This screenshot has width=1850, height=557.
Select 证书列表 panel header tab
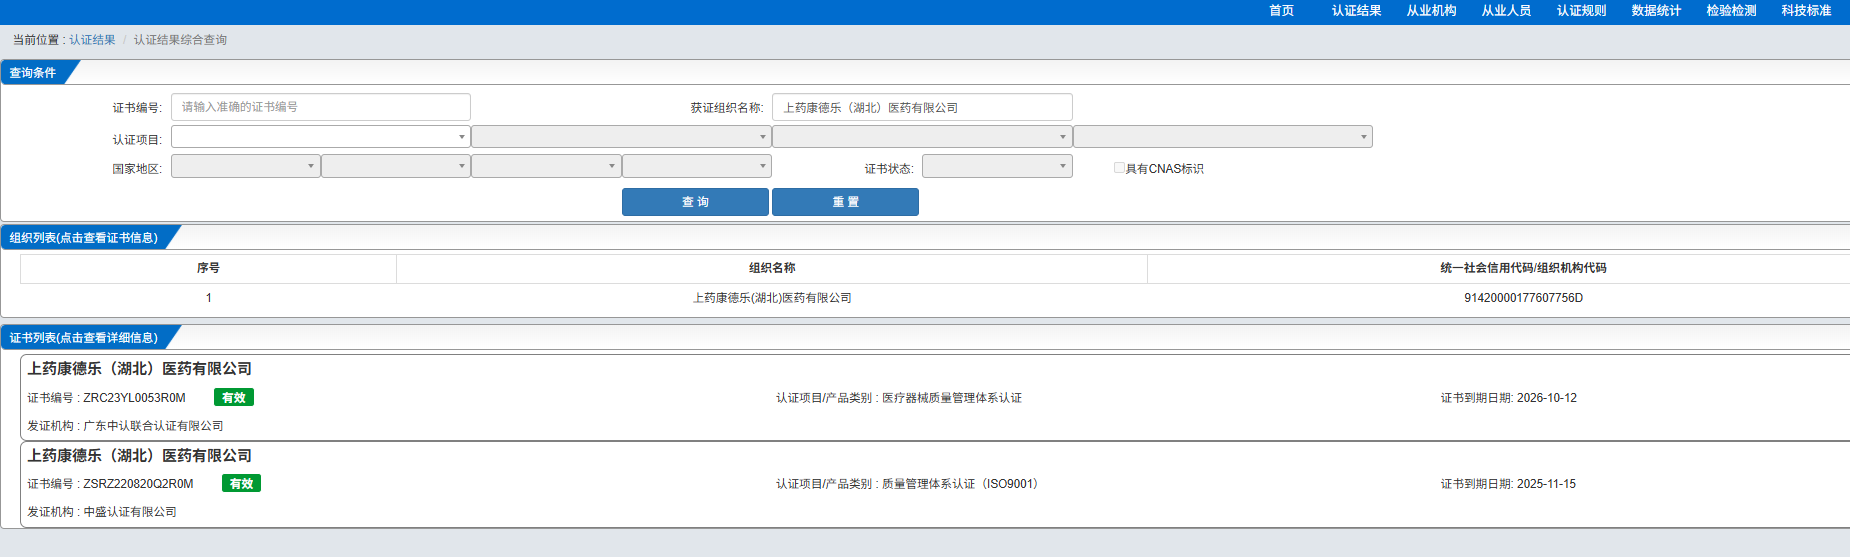tap(84, 338)
